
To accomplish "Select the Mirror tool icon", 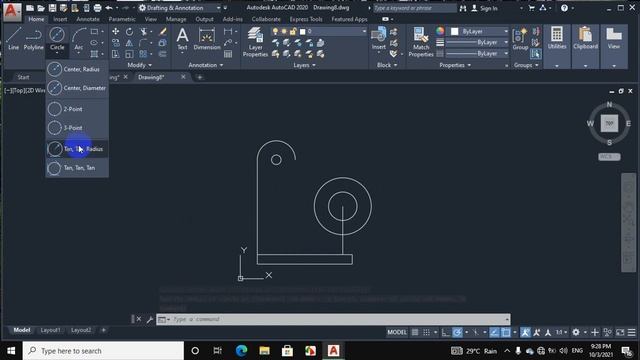I will [129, 42].
